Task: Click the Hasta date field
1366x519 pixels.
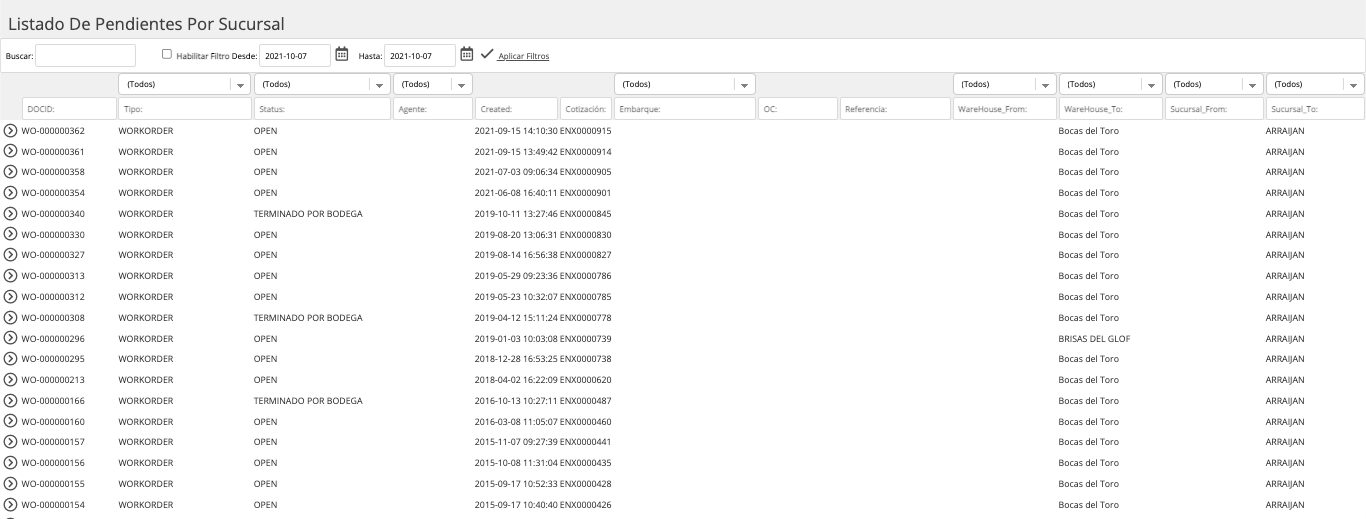Action: [x=420, y=55]
